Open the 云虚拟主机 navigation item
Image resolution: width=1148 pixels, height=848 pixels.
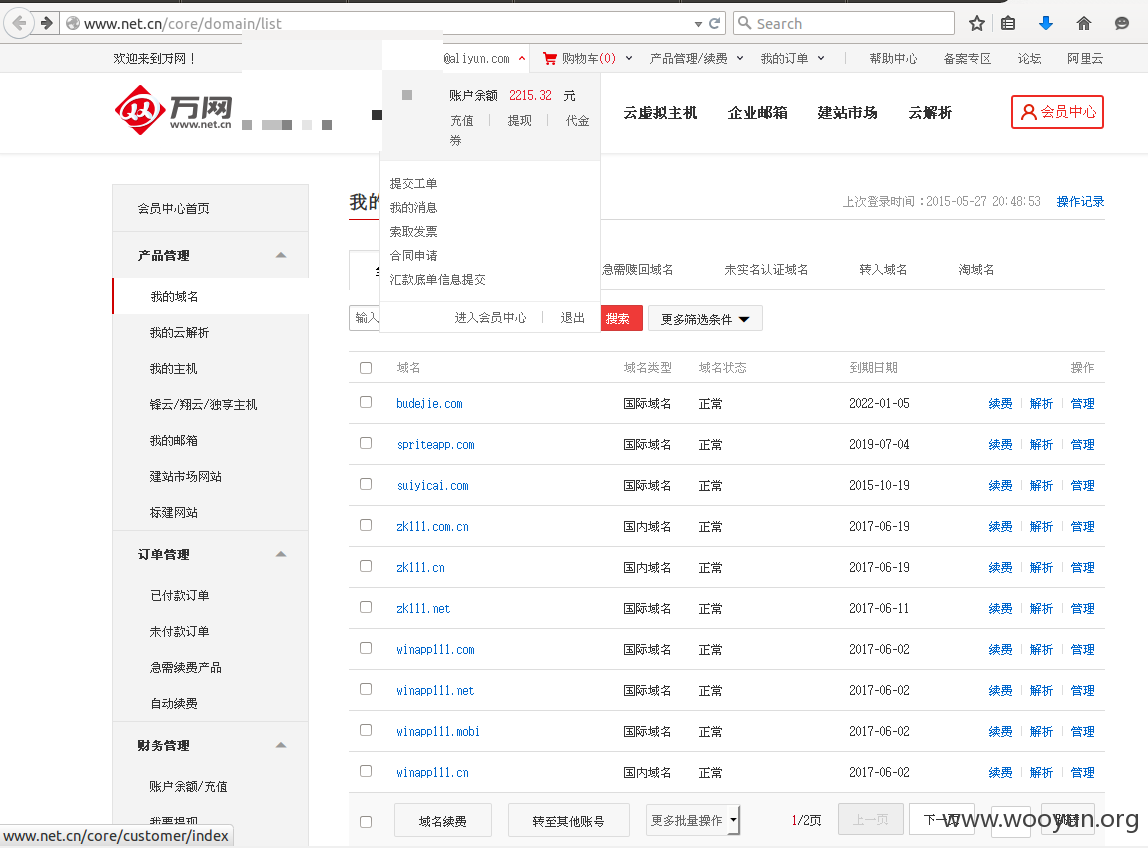point(660,113)
